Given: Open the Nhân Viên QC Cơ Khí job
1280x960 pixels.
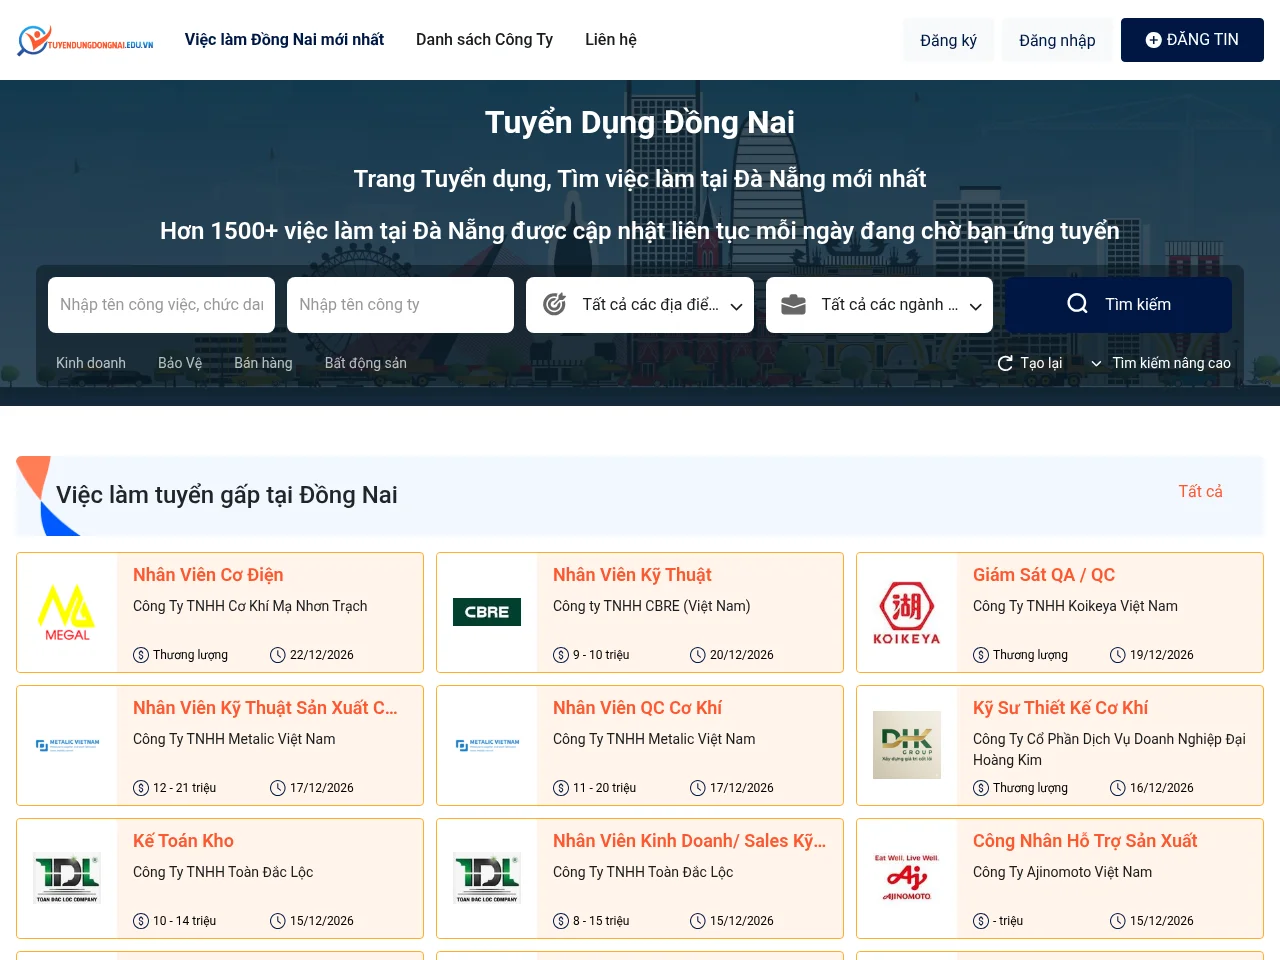Looking at the screenshot, I should 637,708.
